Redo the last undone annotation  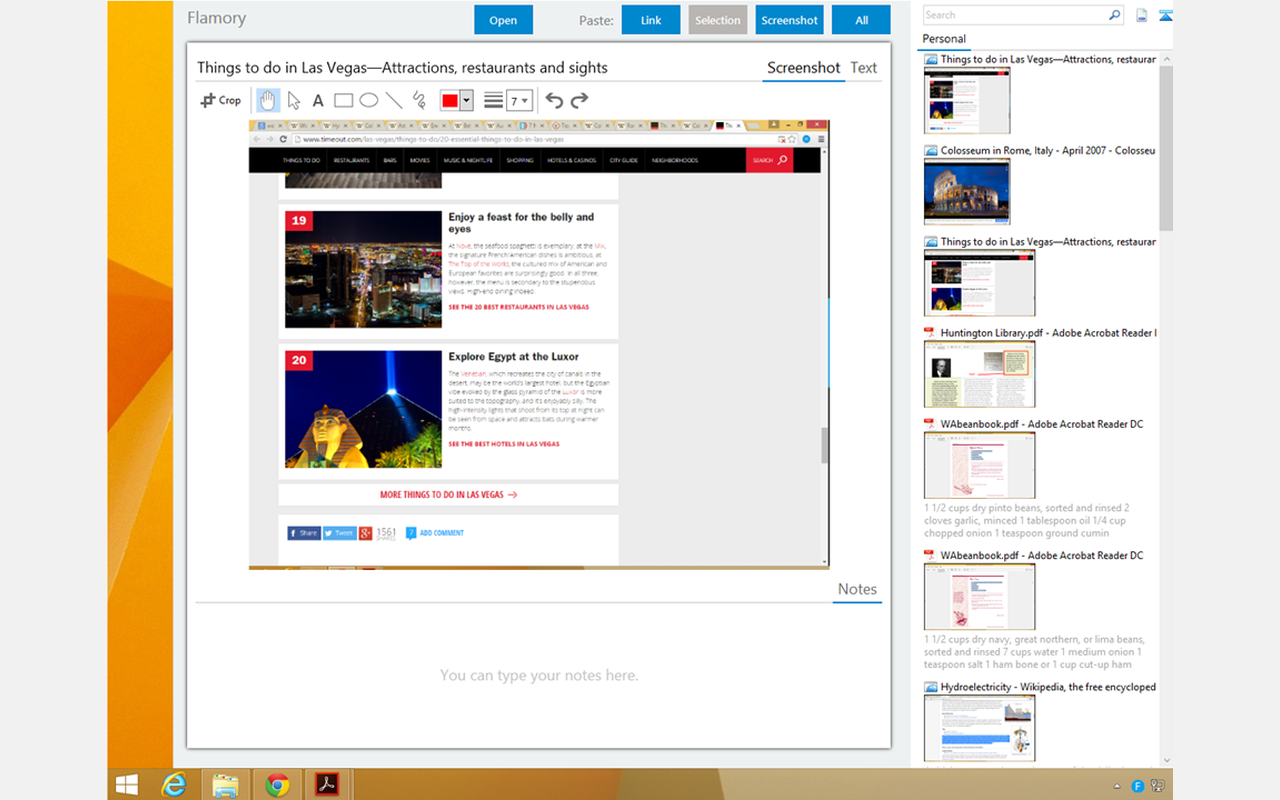579,100
